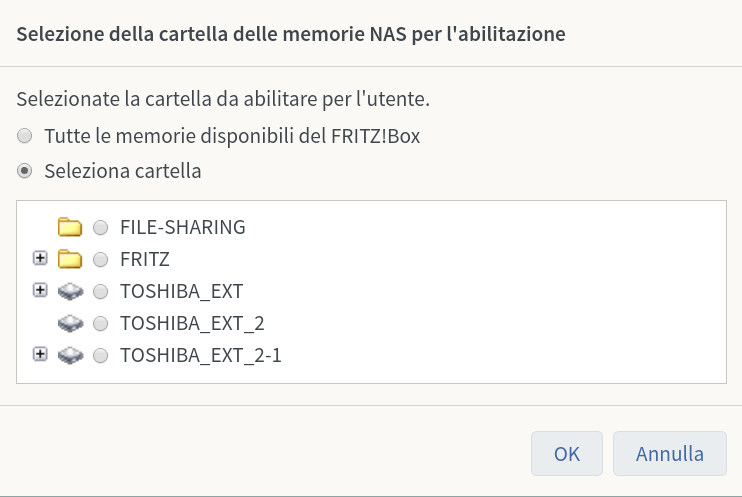Select the FILE-SHARING folder radio button
The image size is (742, 497).
pos(100,228)
